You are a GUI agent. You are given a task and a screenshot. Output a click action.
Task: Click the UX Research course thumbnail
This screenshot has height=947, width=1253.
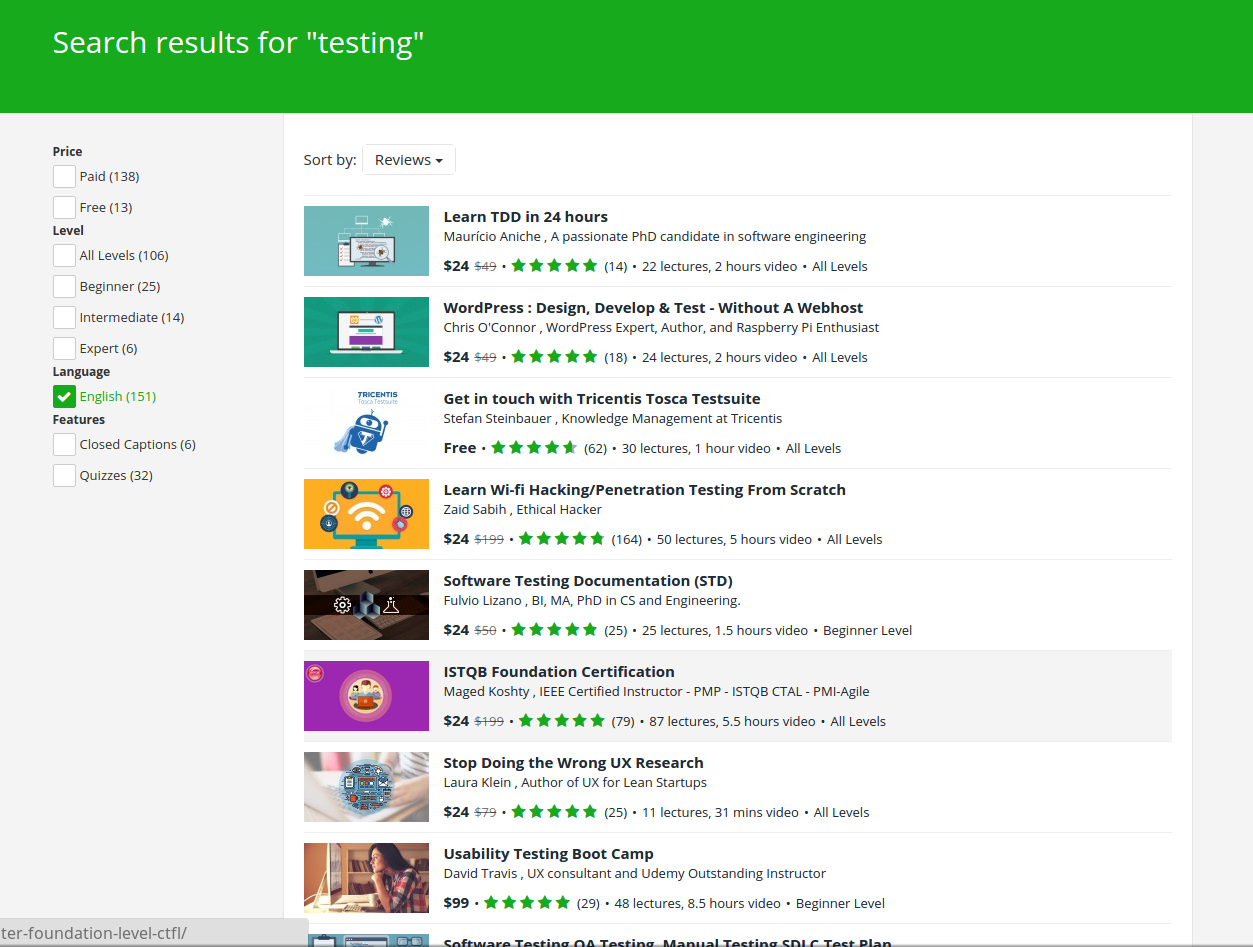coord(366,787)
